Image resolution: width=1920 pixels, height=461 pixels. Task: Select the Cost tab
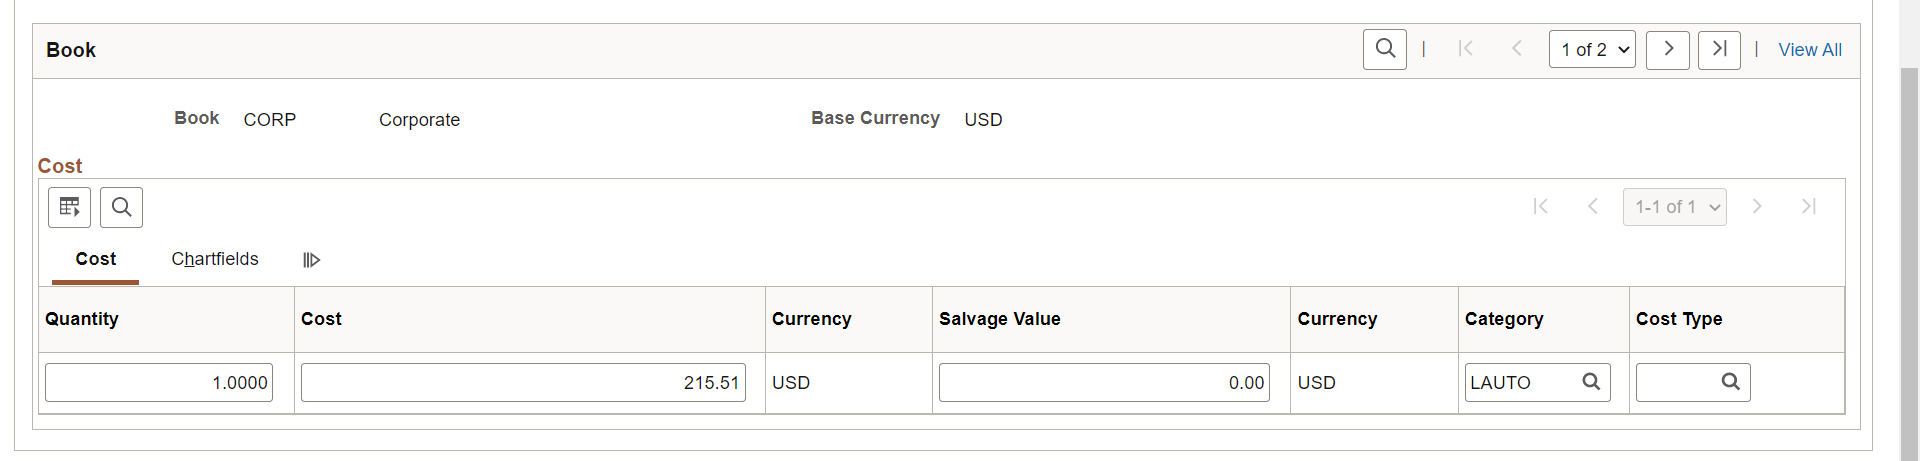coord(96,259)
